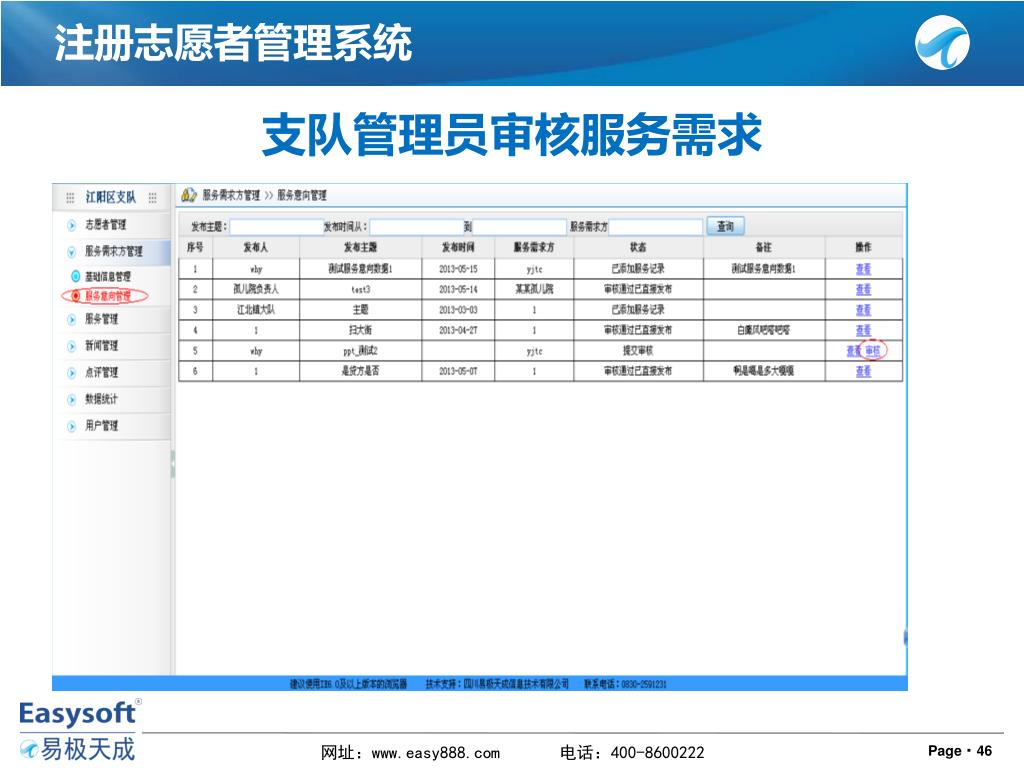The image size is (1024, 768).
Task: Open the 查看 link for row 1
Action: pyautogui.click(x=863, y=269)
